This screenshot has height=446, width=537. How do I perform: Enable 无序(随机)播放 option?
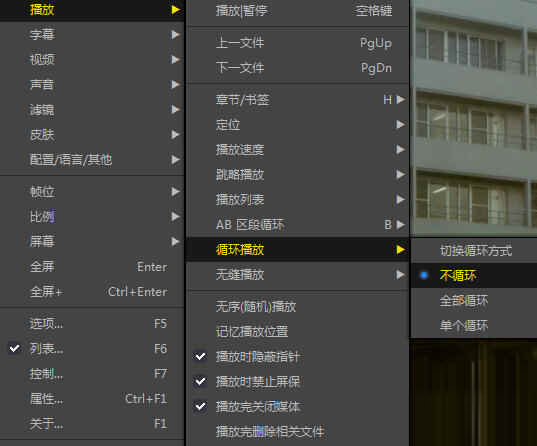pos(298,307)
